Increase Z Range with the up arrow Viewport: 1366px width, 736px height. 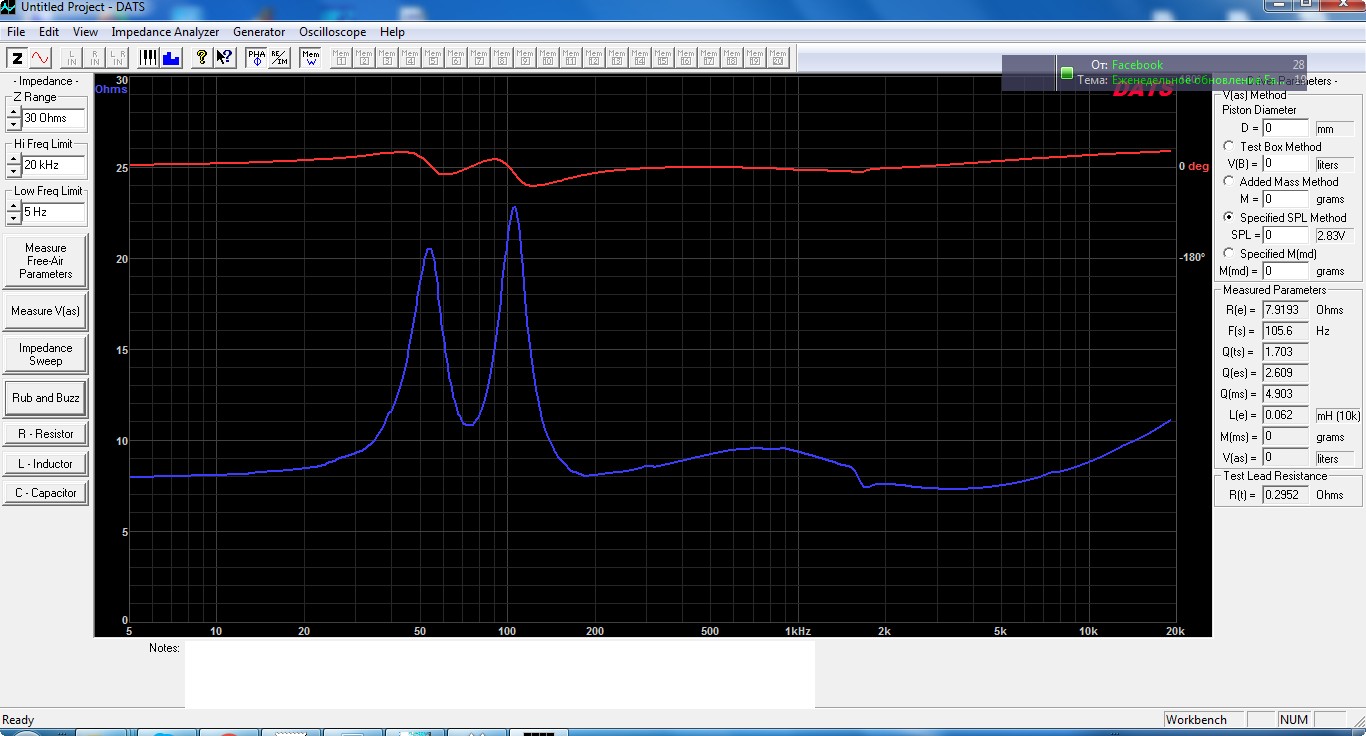[13, 113]
